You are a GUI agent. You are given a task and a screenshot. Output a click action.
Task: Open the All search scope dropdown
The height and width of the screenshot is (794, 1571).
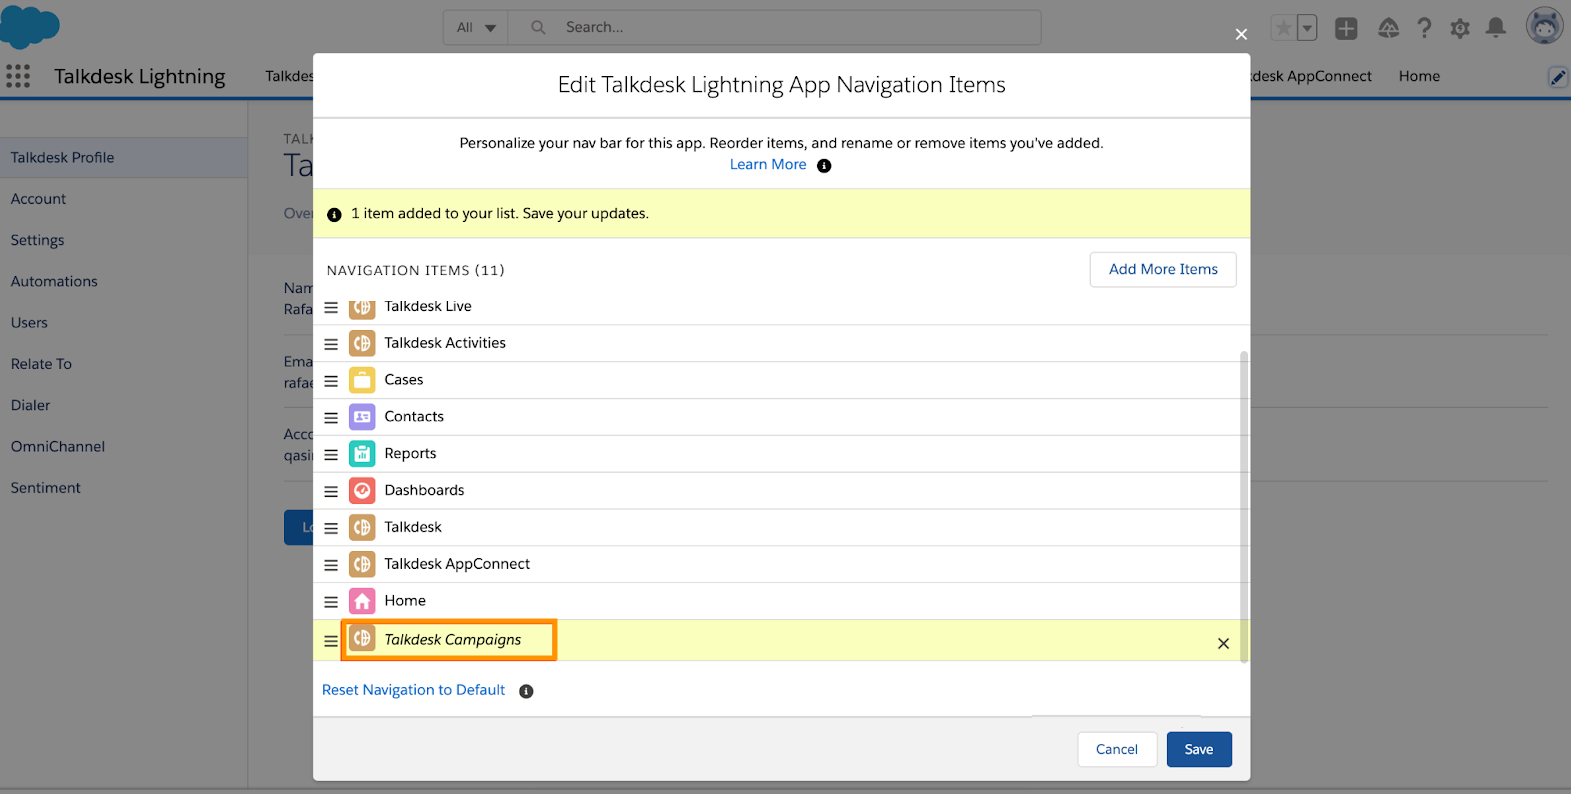pos(476,28)
